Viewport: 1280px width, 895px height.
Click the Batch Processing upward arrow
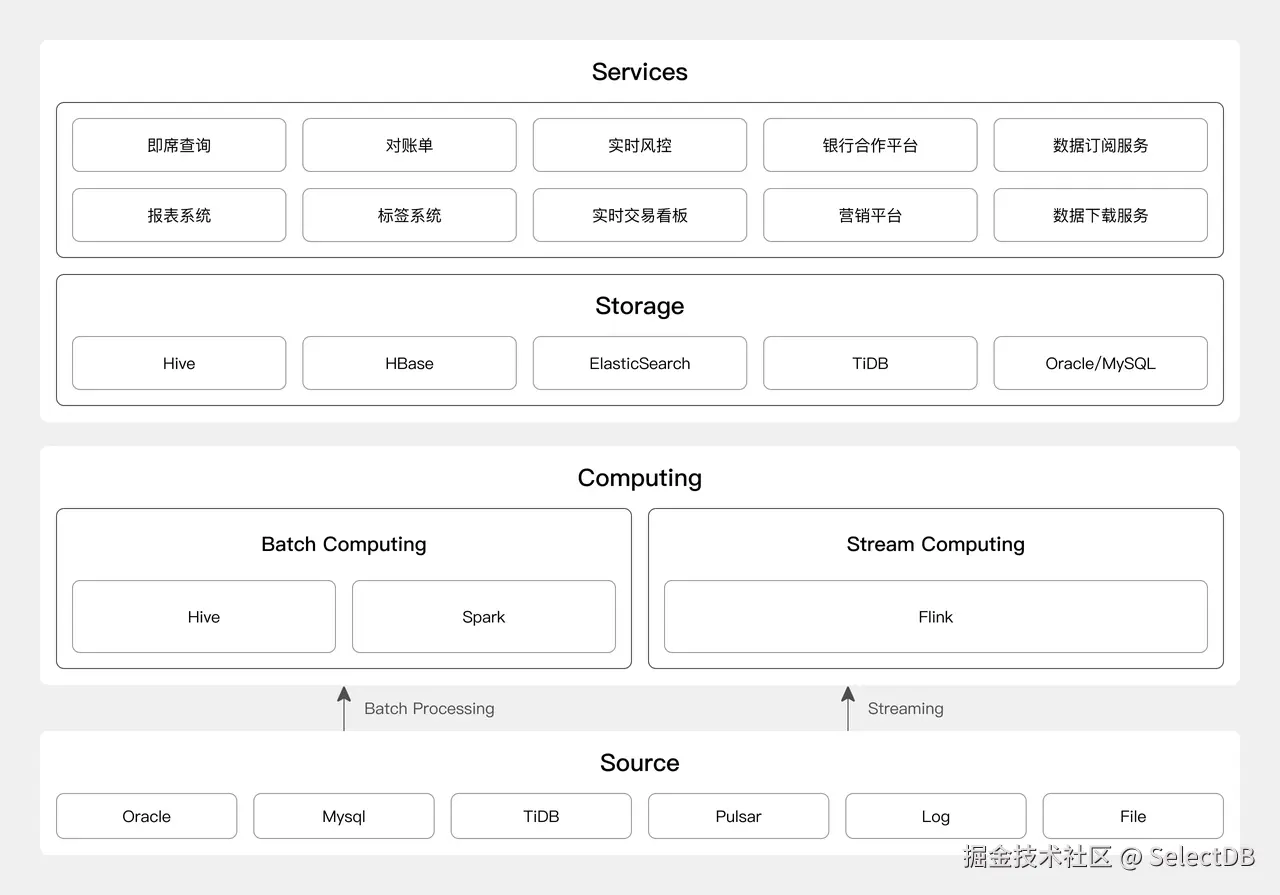(344, 708)
